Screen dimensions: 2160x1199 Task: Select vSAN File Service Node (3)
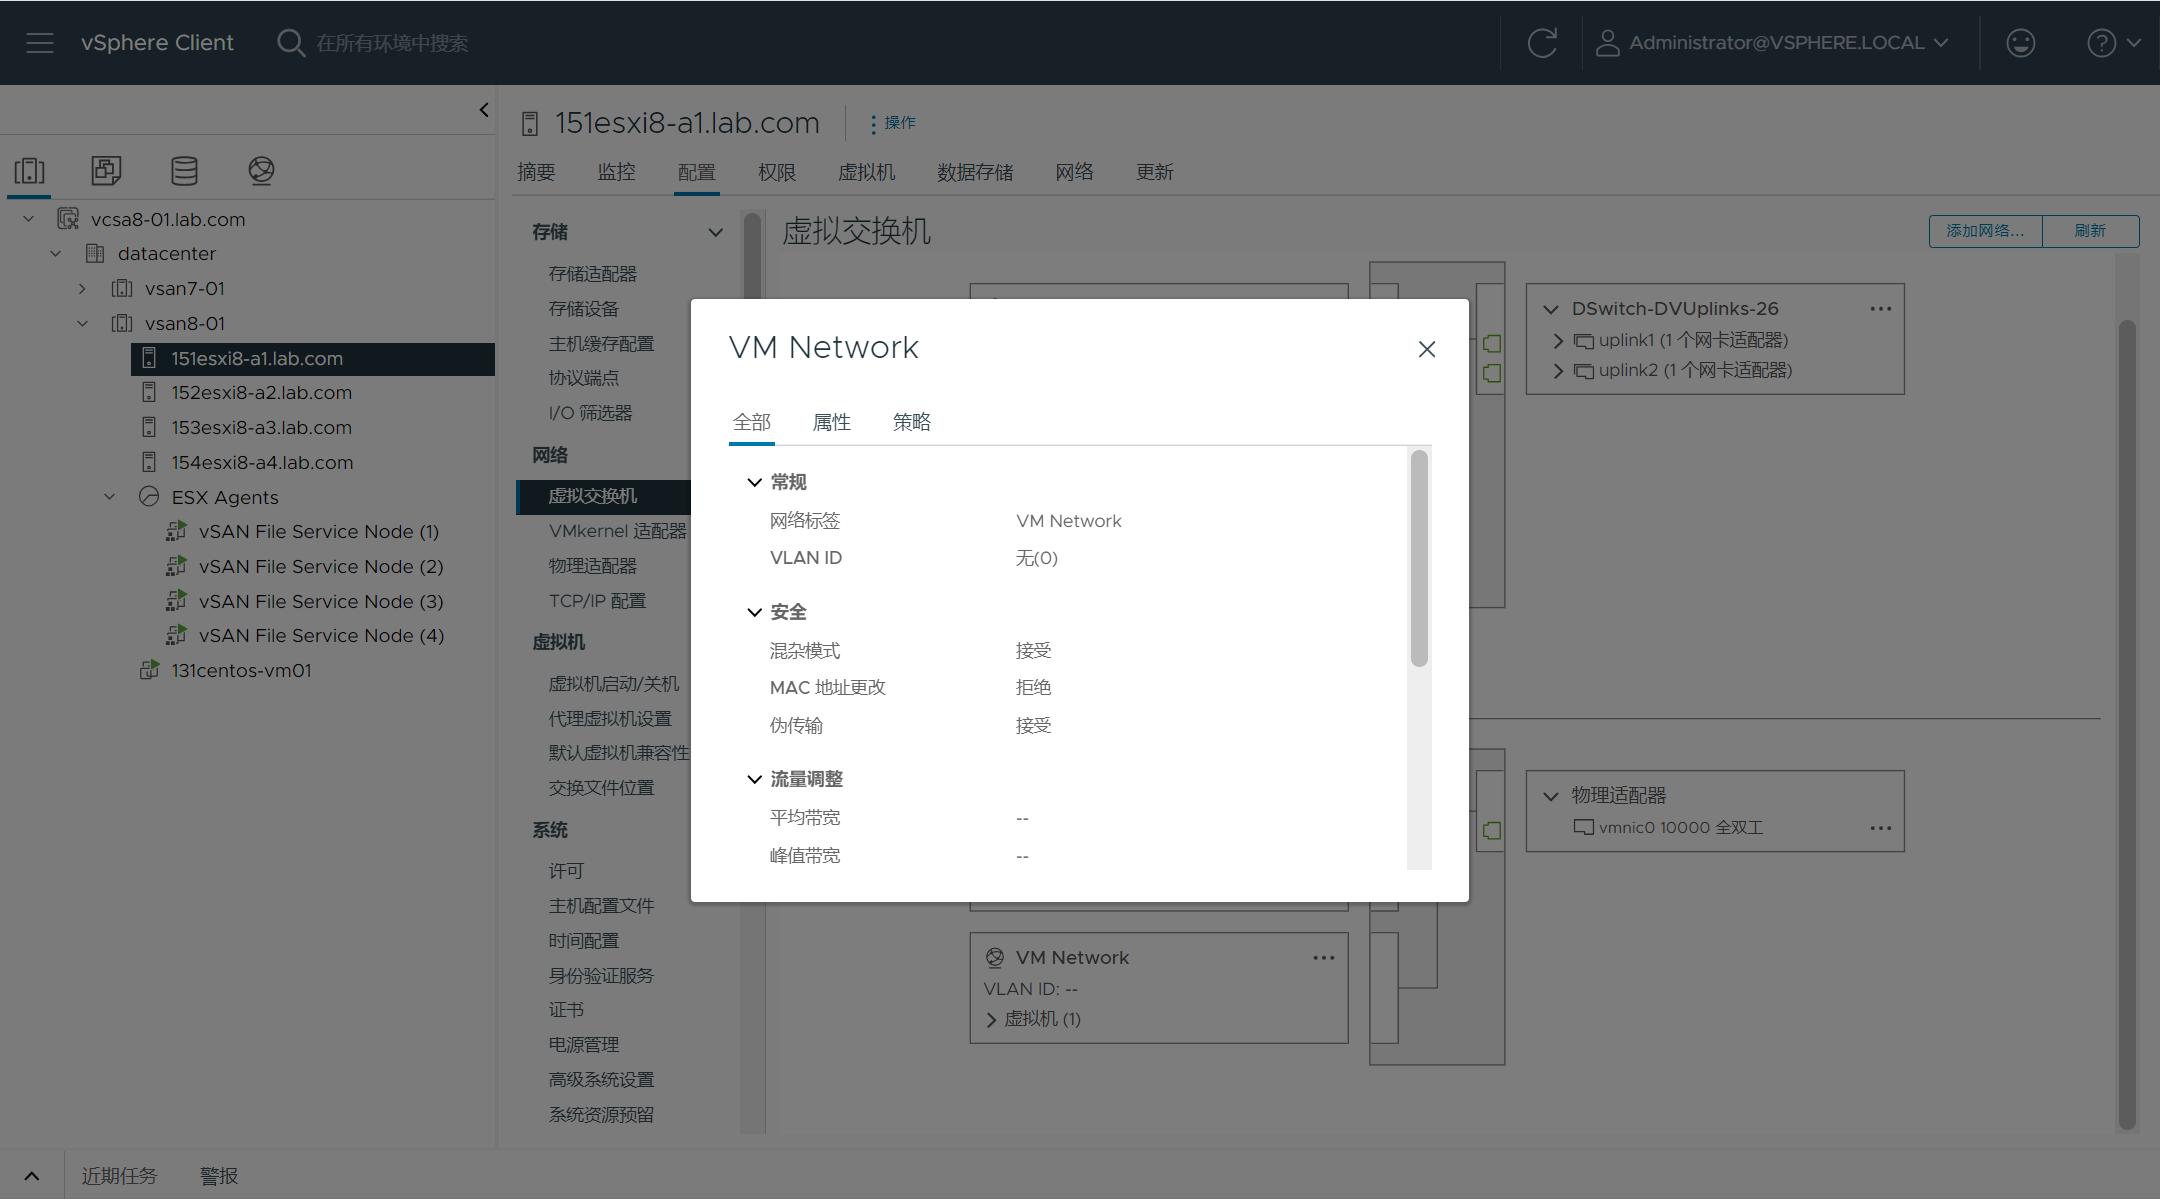pyautogui.click(x=321, y=602)
